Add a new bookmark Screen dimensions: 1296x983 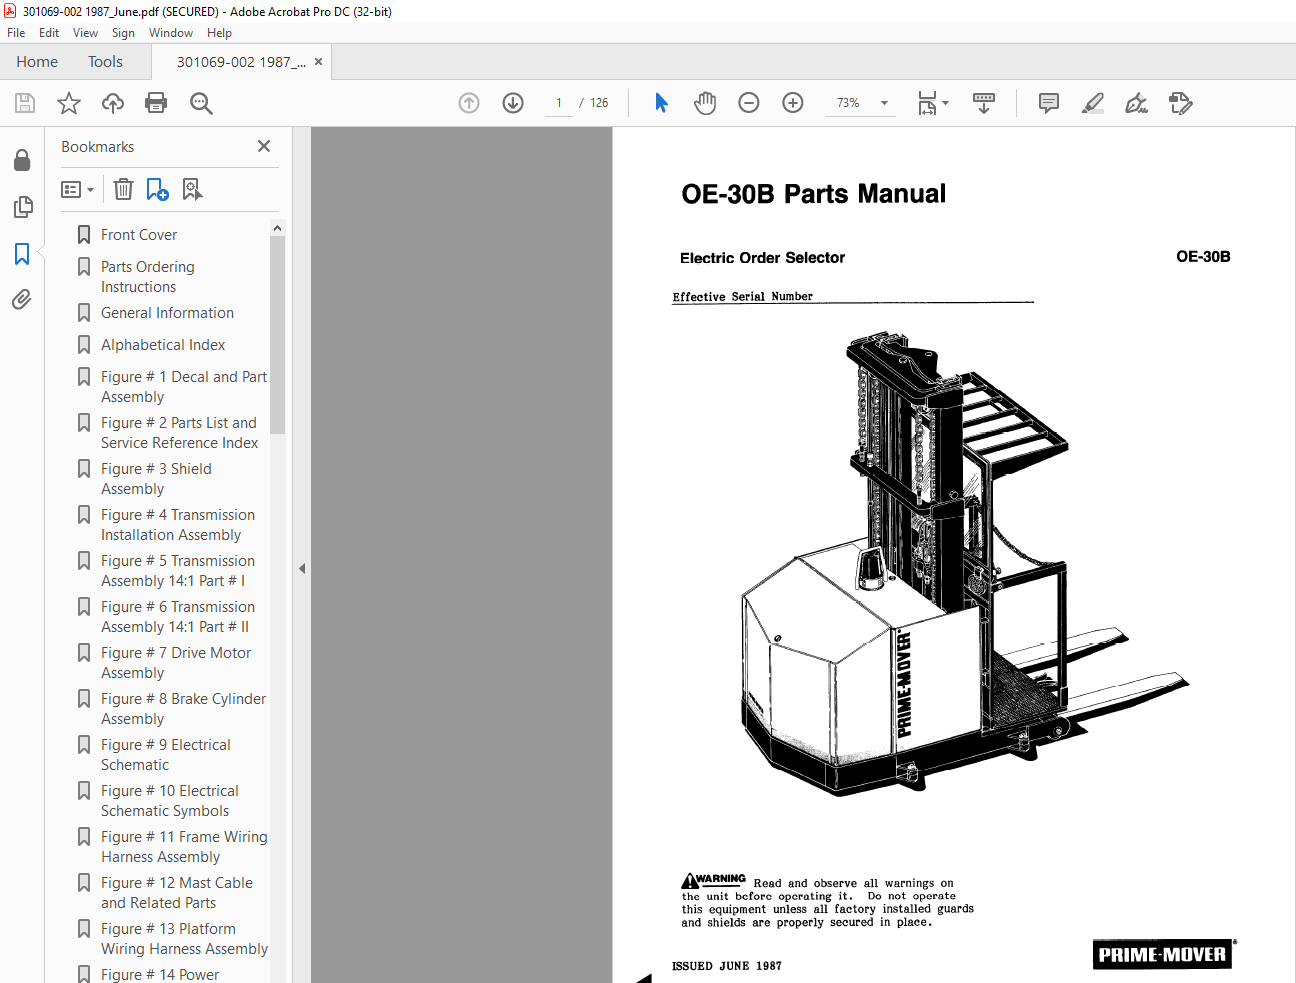(x=157, y=189)
